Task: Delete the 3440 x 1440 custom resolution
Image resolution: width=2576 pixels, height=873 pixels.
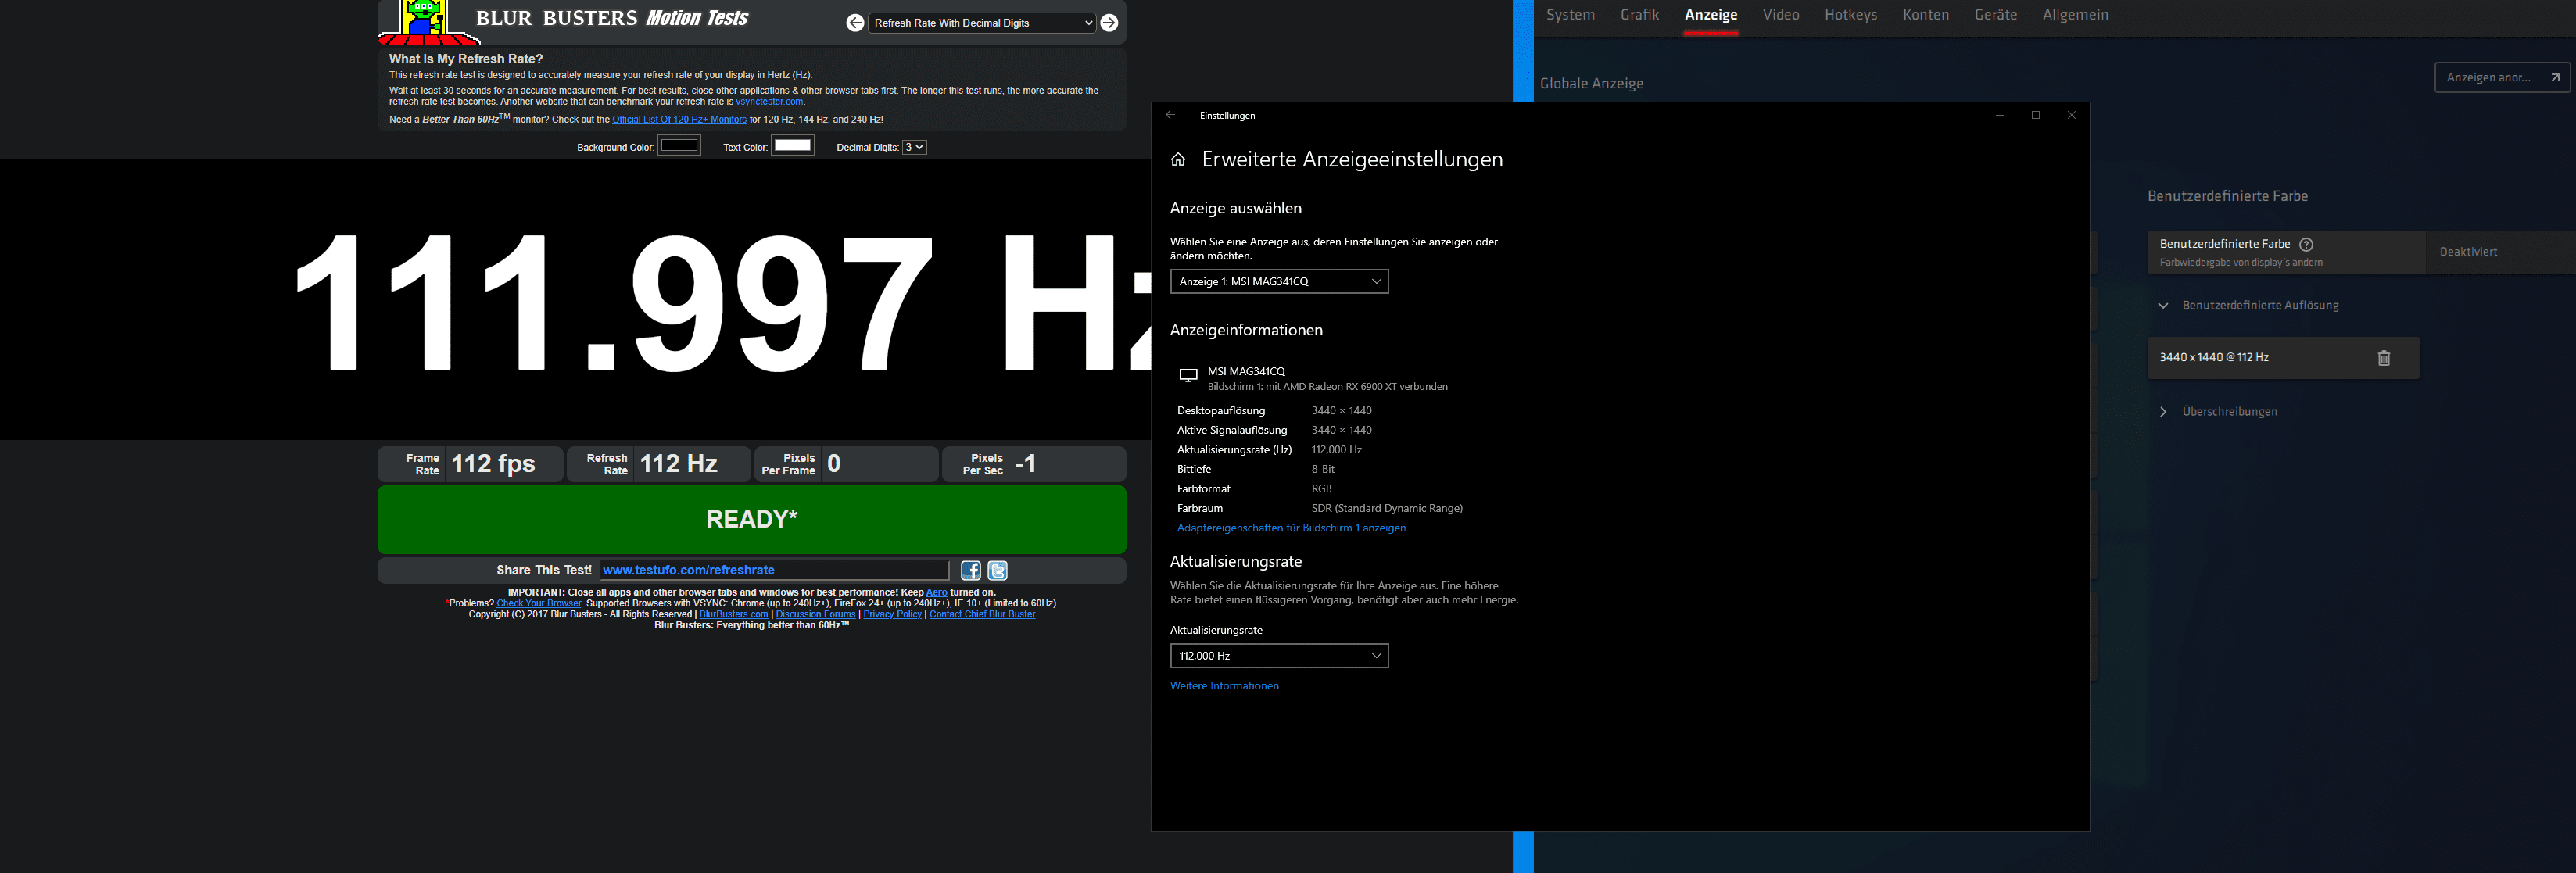Action: (x=2383, y=358)
